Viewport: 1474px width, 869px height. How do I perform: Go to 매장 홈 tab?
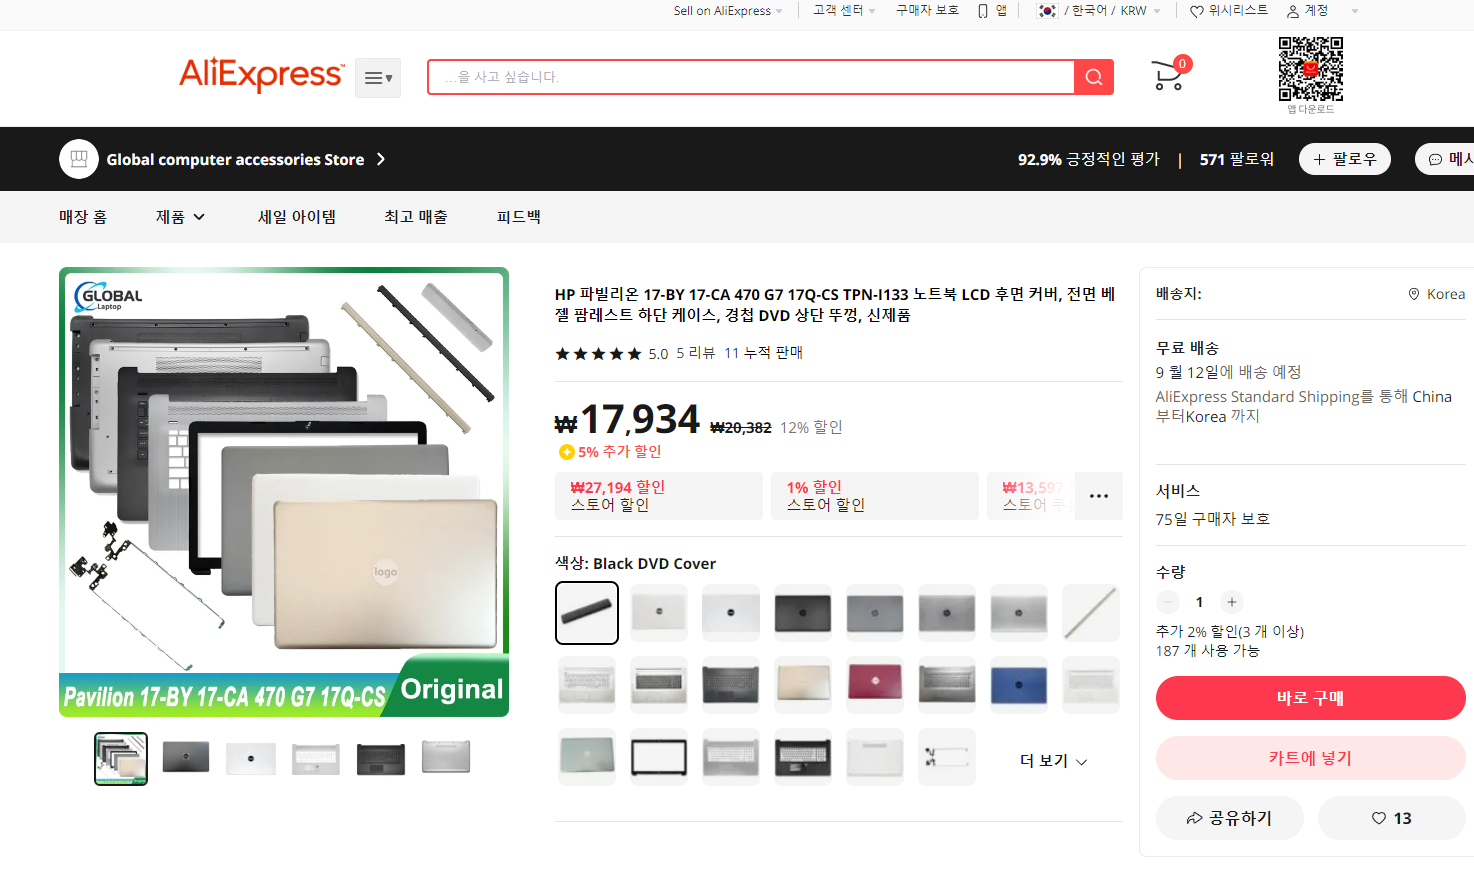coord(83,217)
